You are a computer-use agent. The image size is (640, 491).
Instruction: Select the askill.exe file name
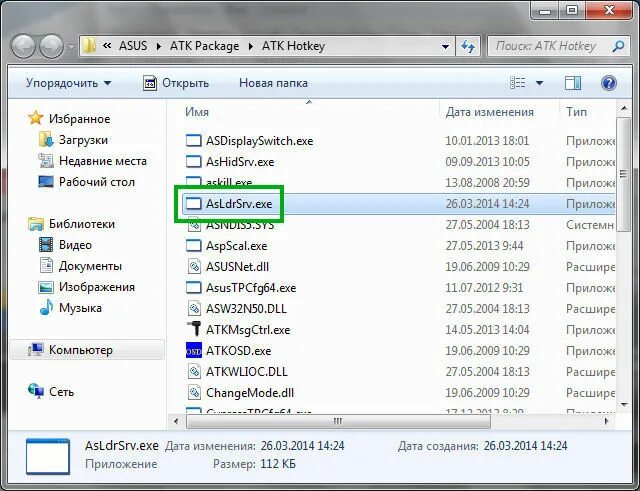pos(229,183)
